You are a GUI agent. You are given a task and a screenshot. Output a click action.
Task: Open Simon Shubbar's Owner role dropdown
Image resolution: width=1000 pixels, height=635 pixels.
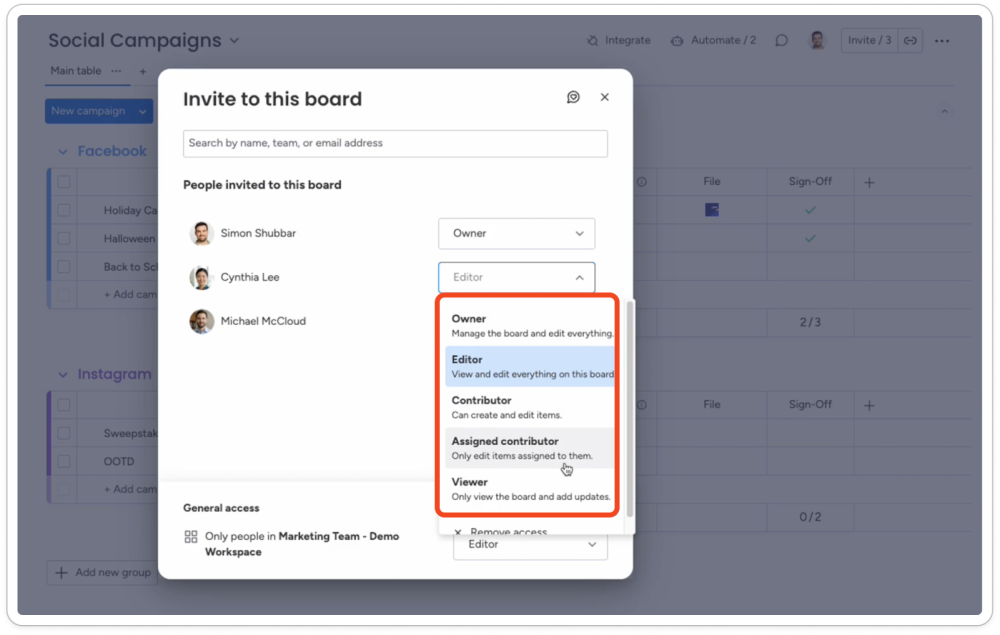point(516,233)
